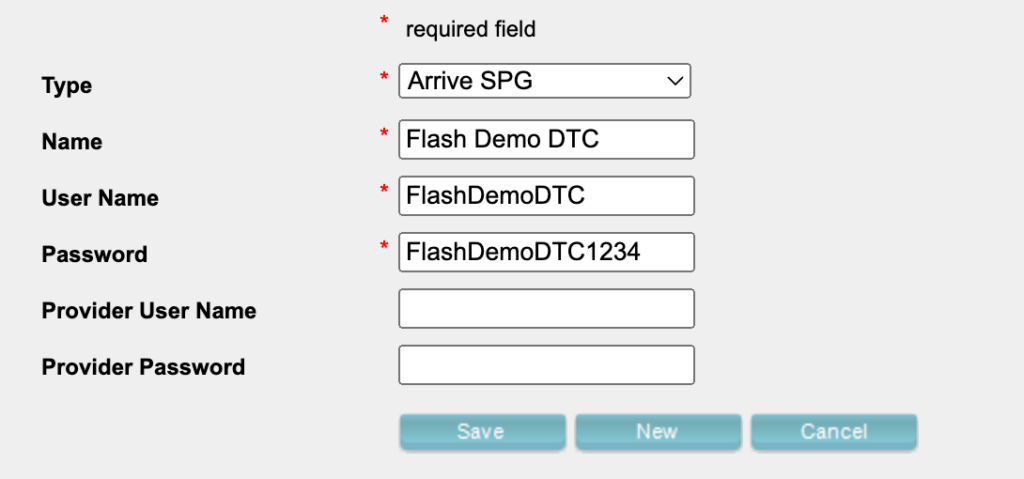Click the chevron arrow of Type combo box
The image size is (1024, 479).
coord(675,82)
